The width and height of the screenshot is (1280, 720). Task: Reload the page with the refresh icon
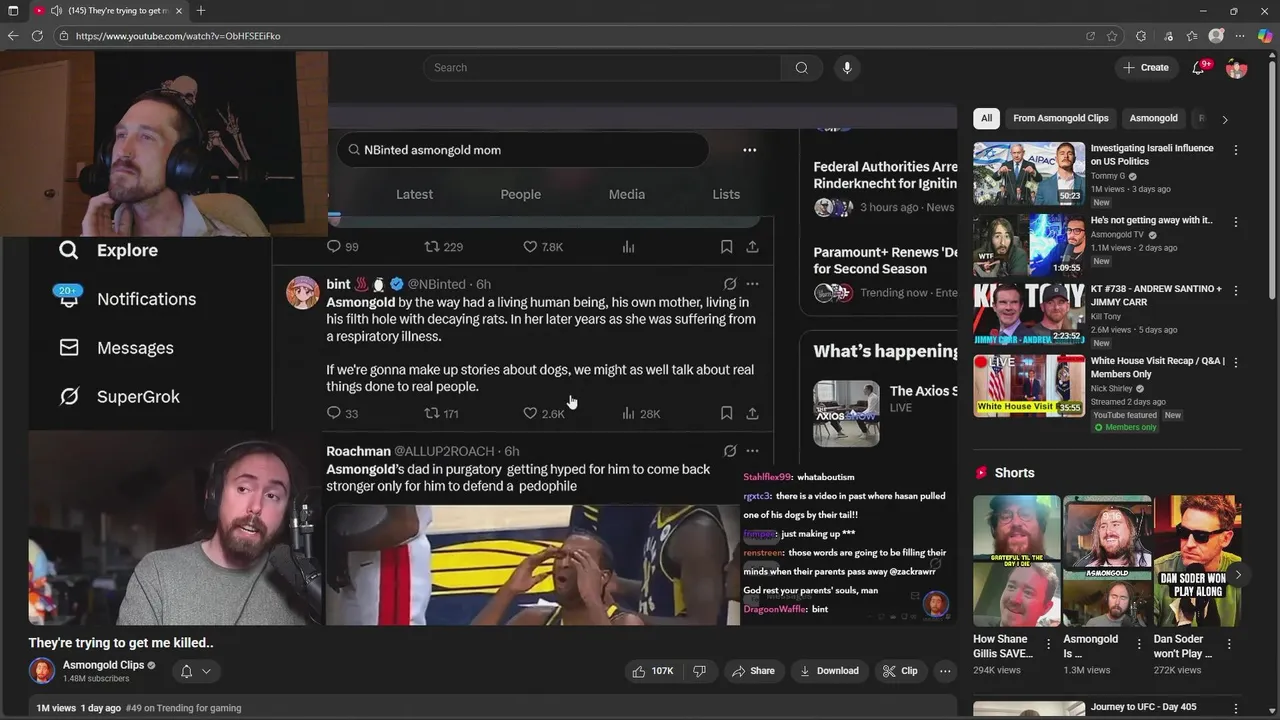pyautogui.click(x=37, y=36)
